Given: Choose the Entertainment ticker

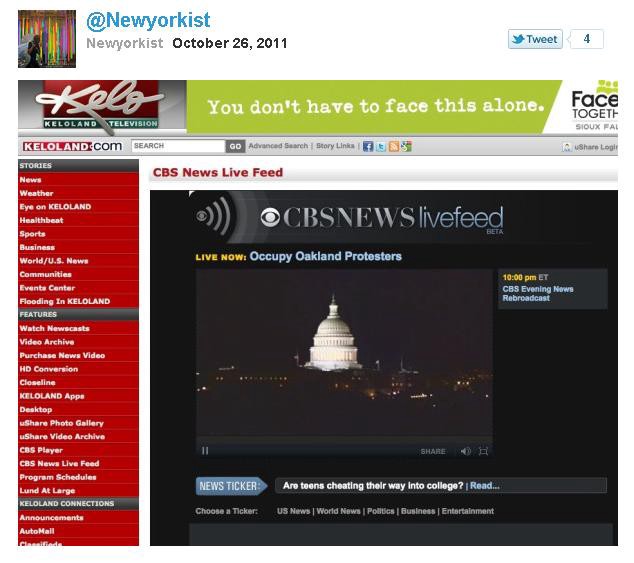Looking at the screenshot, I should [x=468, y=511].
